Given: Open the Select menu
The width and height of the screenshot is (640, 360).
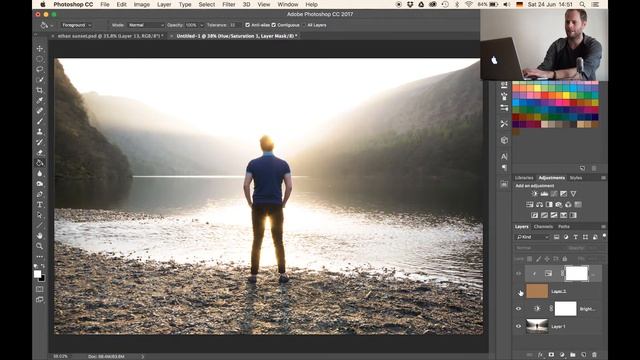Looking at the screenshot, I should click(x=207, y=4).
